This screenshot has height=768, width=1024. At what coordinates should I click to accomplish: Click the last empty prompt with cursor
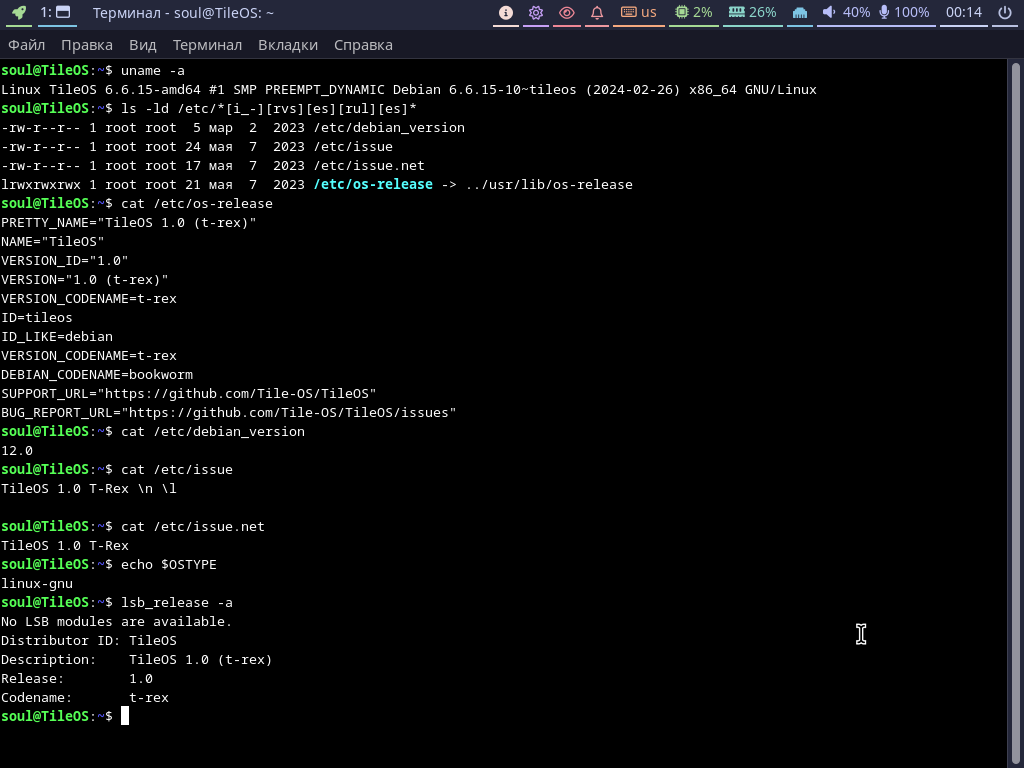pyautogui.click(x=65, y=716)
